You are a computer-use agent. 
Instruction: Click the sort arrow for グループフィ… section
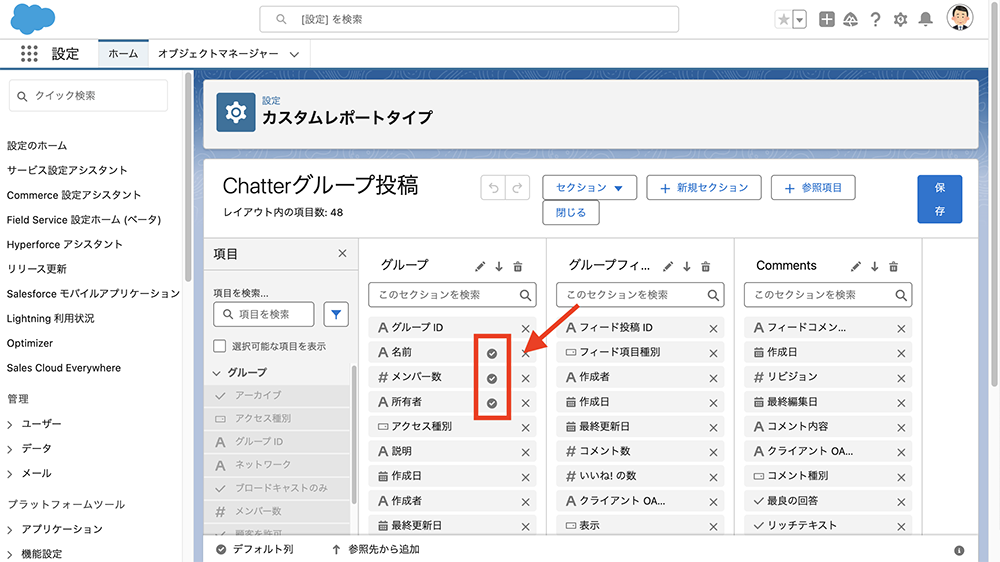click(x=686, y=266)
